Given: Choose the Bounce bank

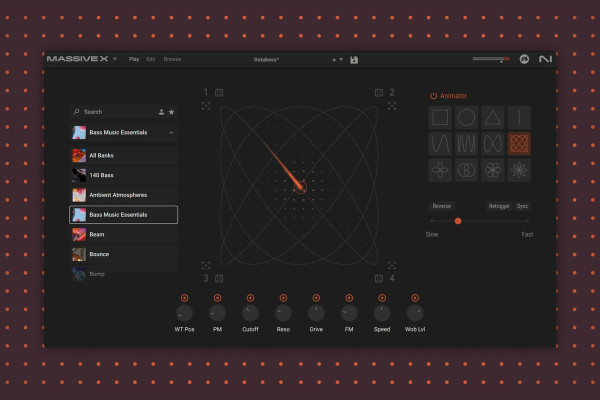Looking at the screenshot, I should click(124, 254).
